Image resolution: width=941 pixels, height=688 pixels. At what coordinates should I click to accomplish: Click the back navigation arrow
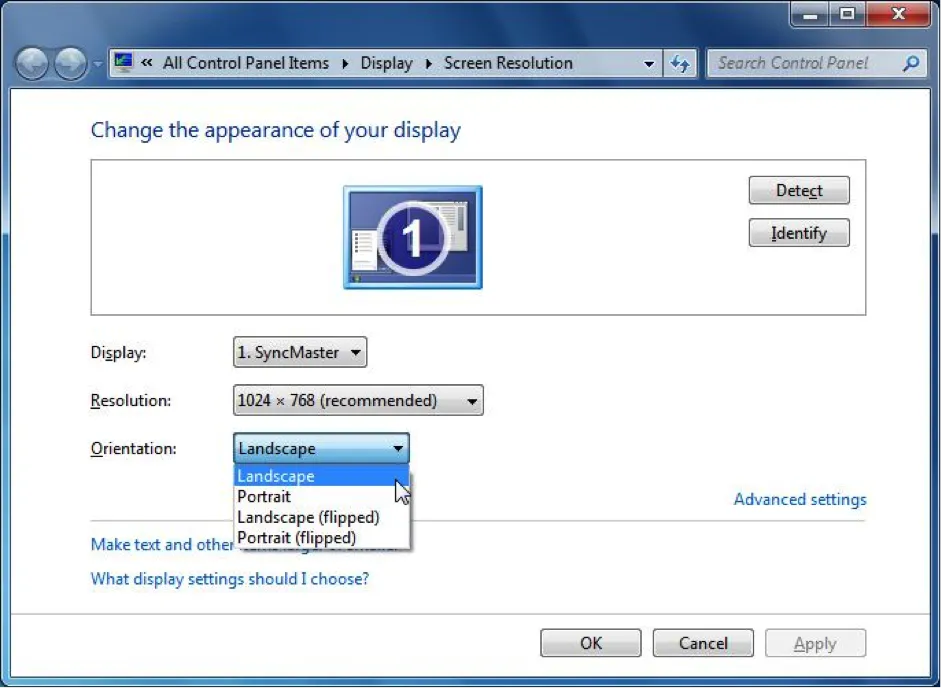point(31,63)
